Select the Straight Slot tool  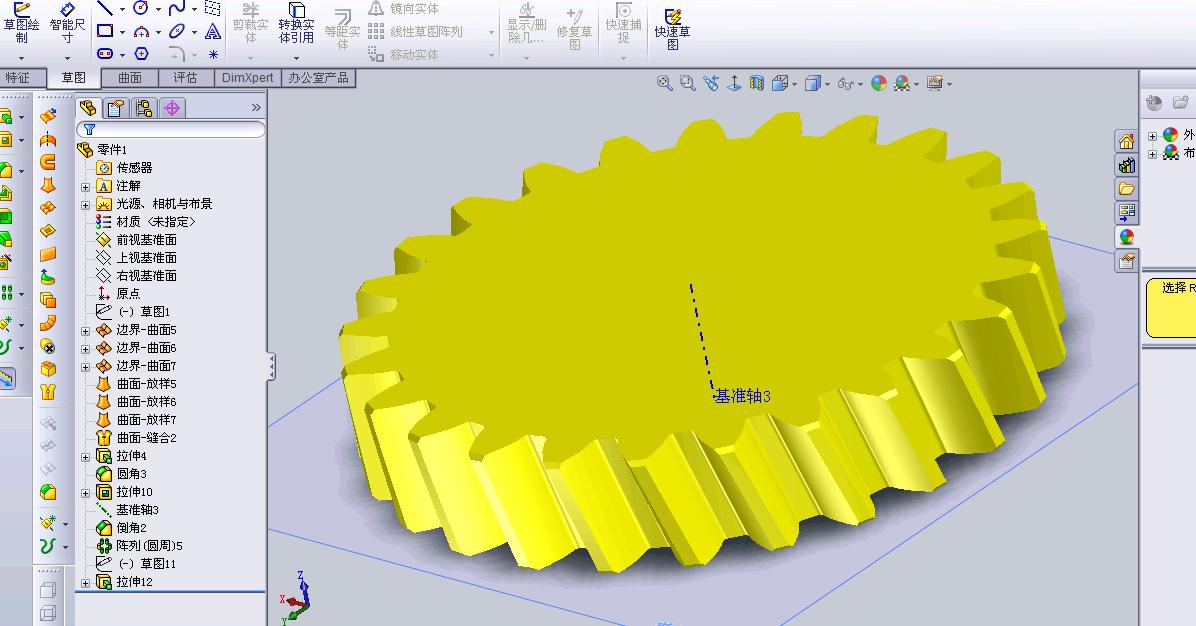pos(105,53)
